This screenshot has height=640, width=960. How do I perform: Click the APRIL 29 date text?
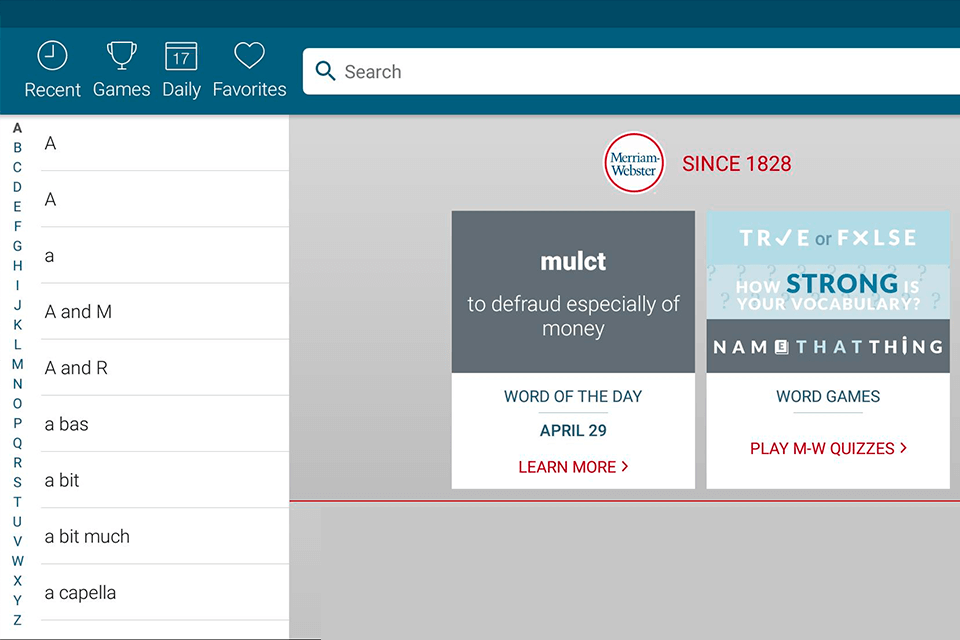573,431
